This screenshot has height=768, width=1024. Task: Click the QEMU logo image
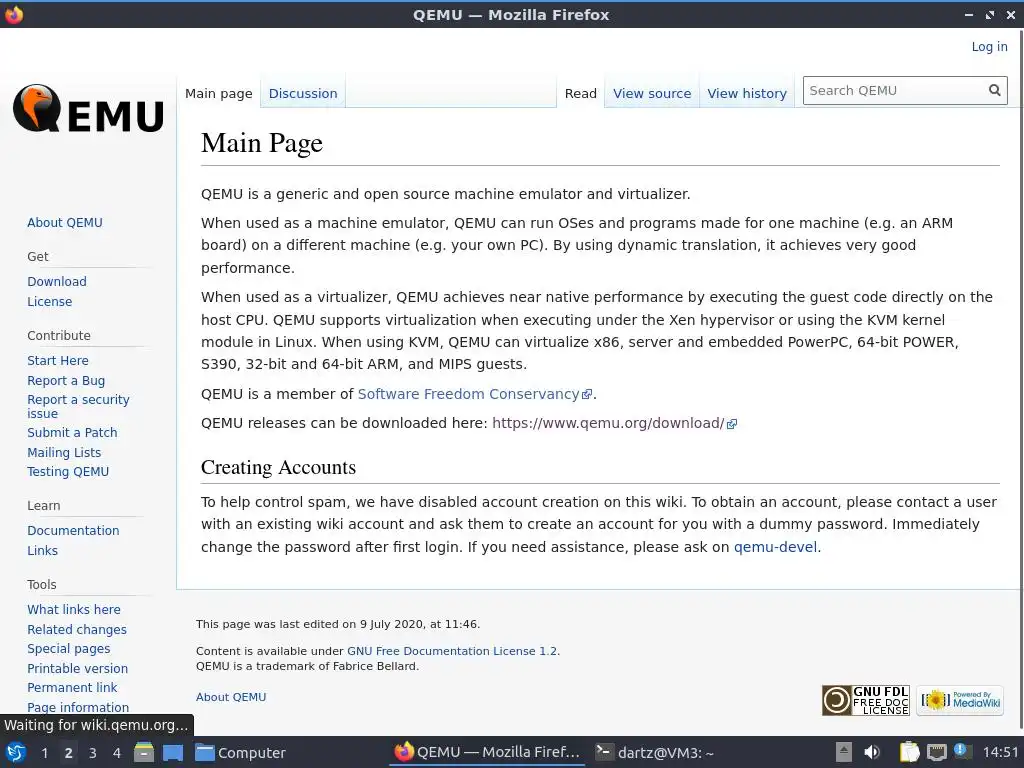(88, 109)
